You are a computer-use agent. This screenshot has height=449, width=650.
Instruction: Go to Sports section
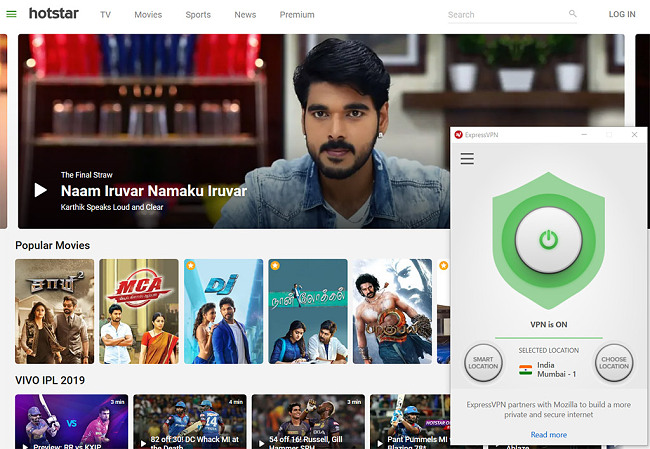[198, 15]
